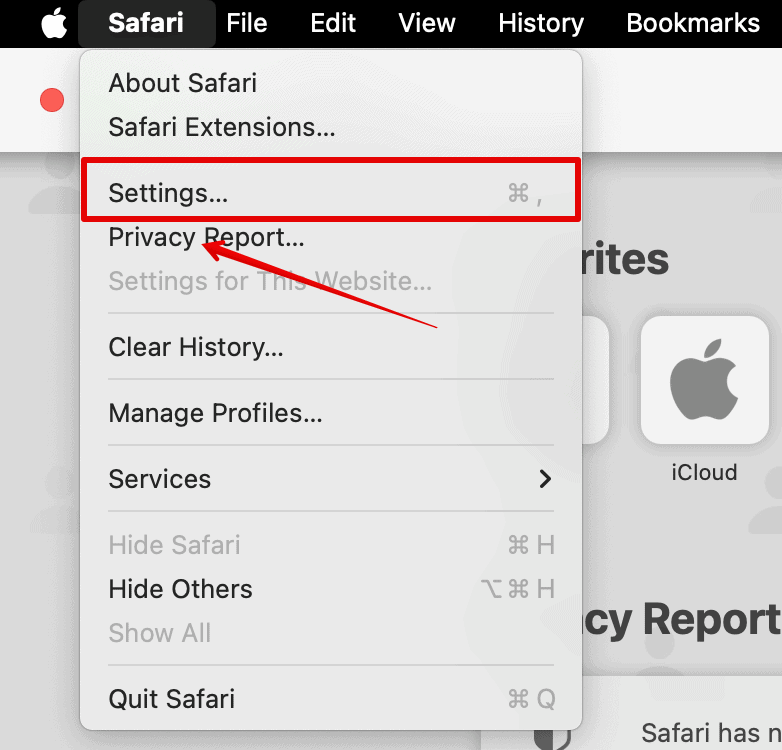The image size is (782, 750).
Task: Select About Safari
Action: [x=182, y=83]
